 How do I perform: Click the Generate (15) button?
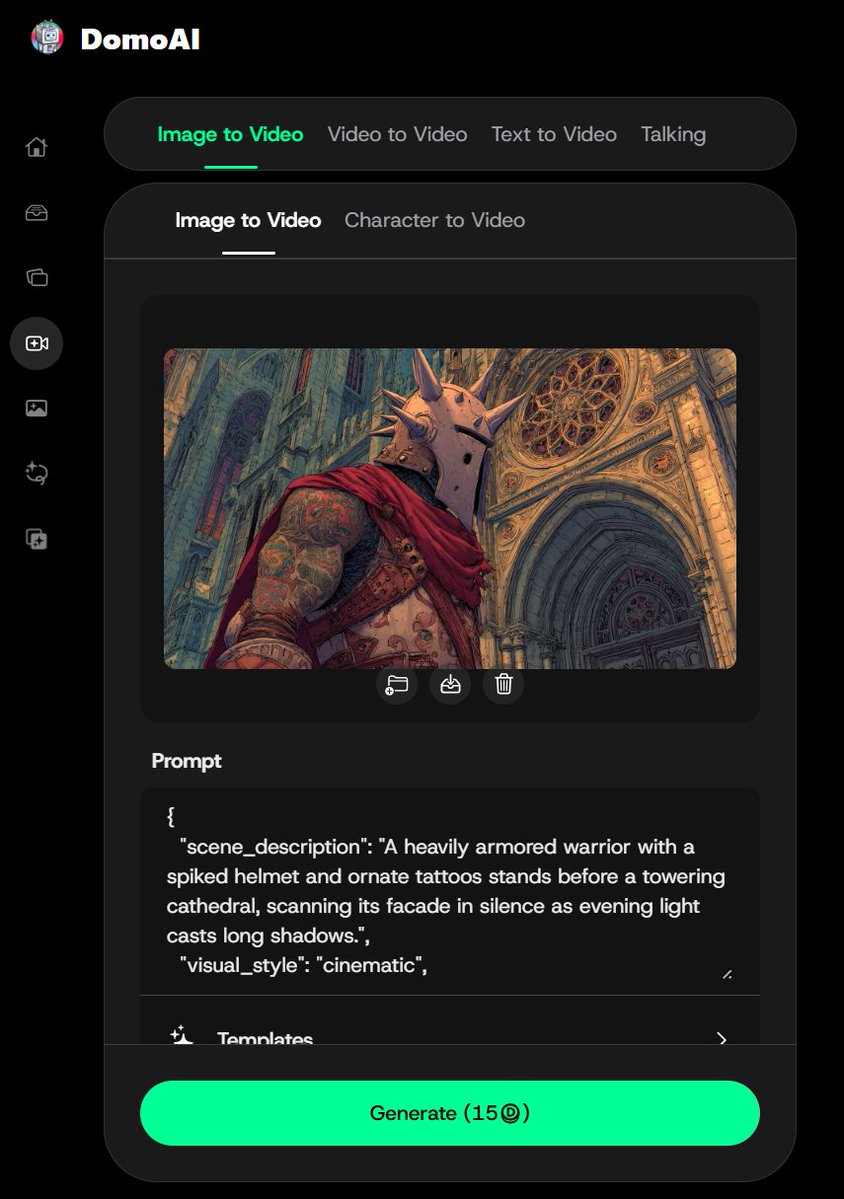point(450,1113)
